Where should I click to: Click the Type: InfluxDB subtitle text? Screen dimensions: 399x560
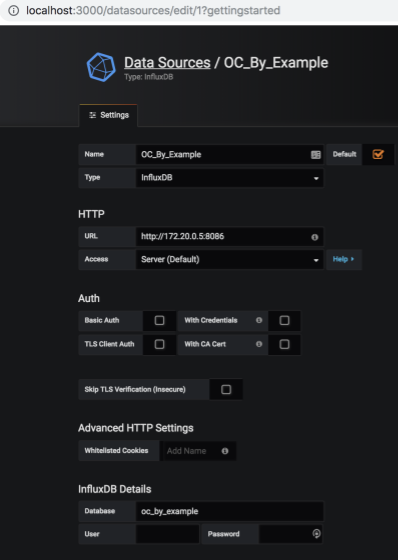(x=149, y=77)
